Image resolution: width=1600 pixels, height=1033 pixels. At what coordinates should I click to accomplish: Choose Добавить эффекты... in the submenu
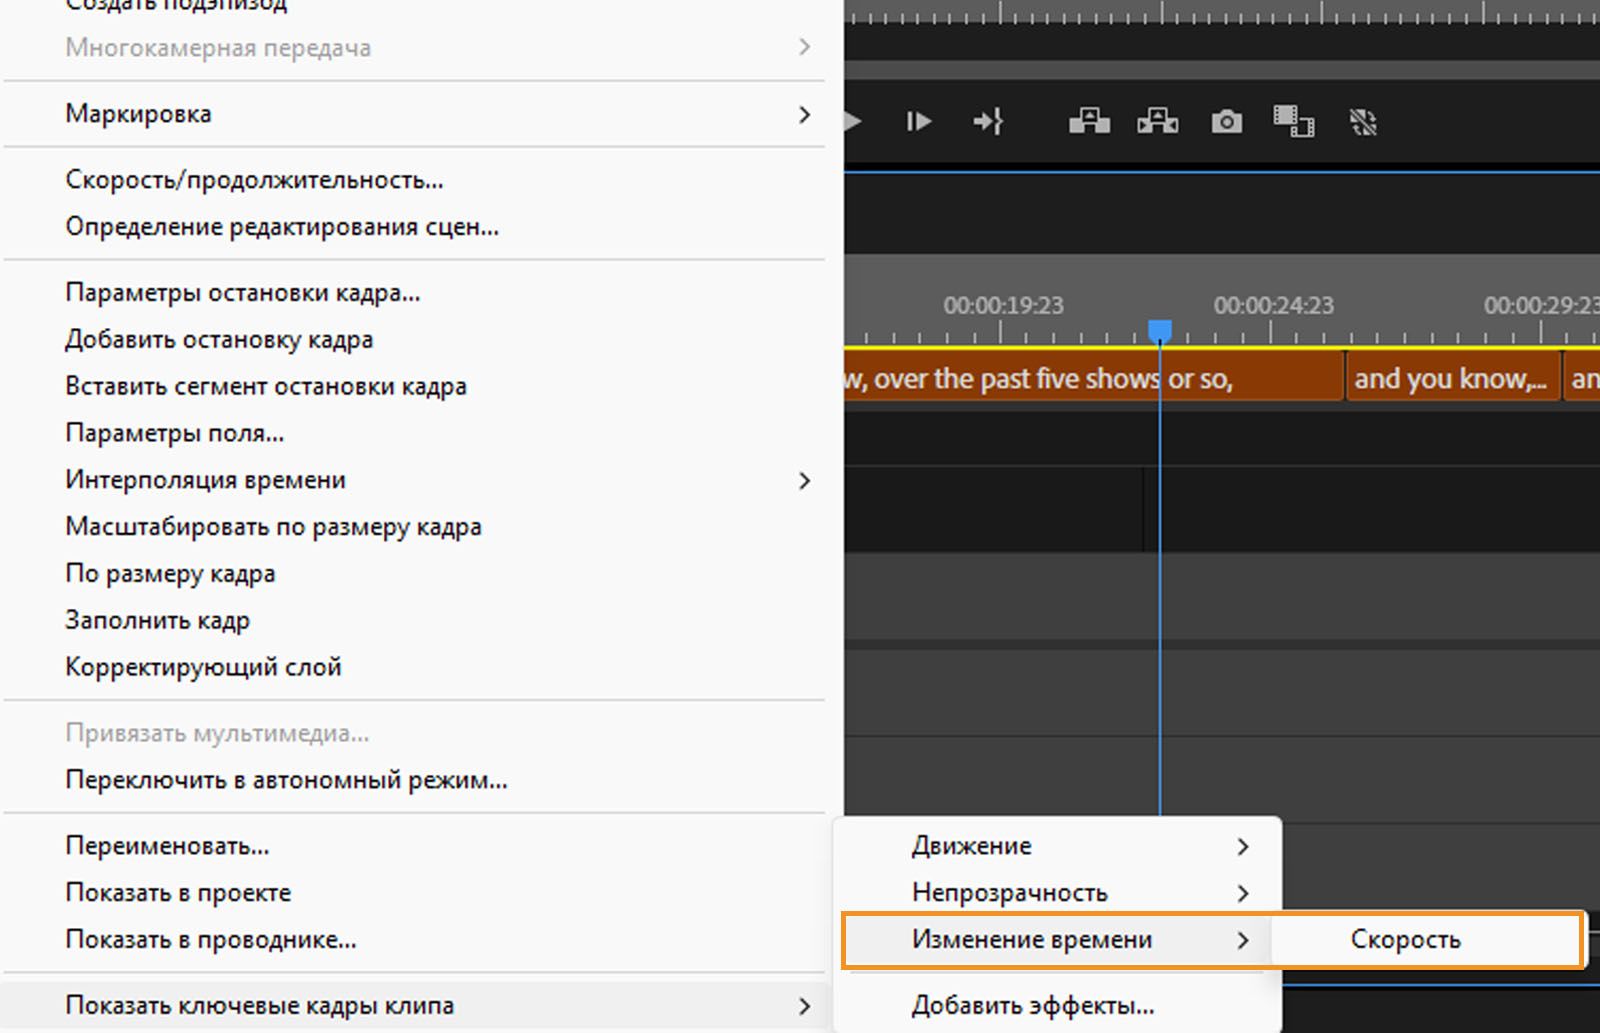pyautogui.click(x=1058, y=1006)
